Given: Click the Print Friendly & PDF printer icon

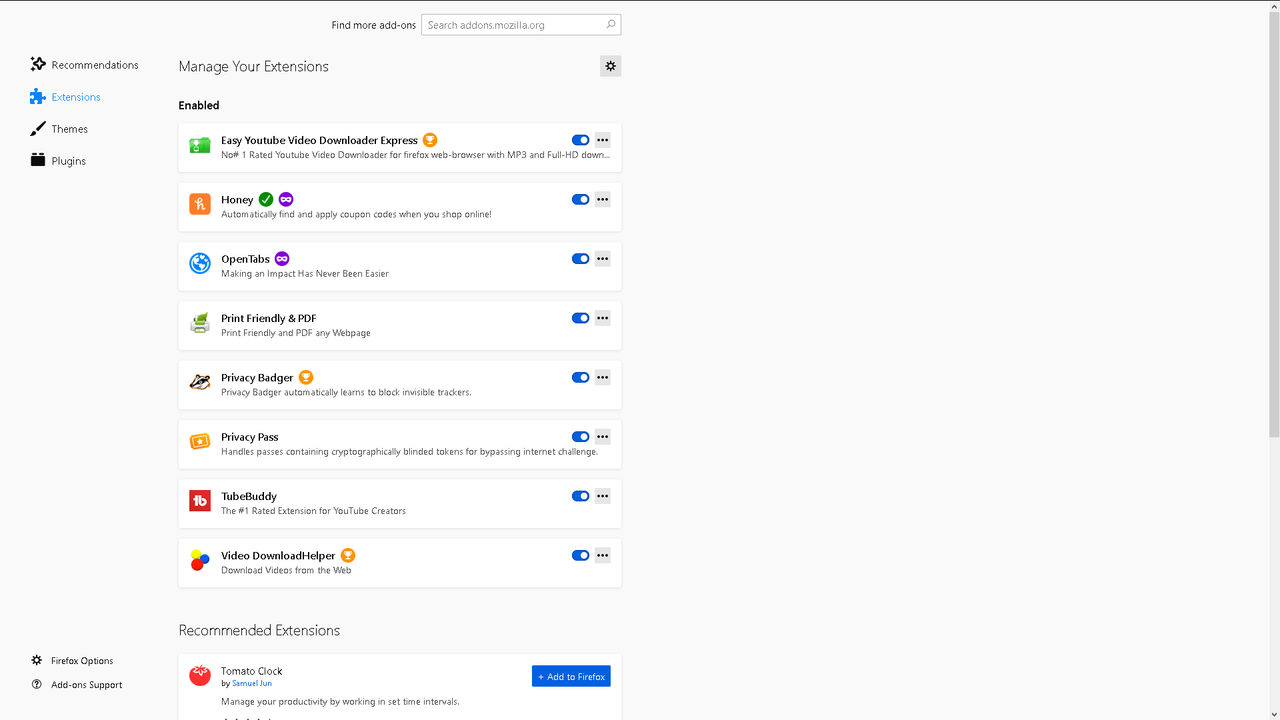Looking at the screenshot, I should tap(200, 323).
